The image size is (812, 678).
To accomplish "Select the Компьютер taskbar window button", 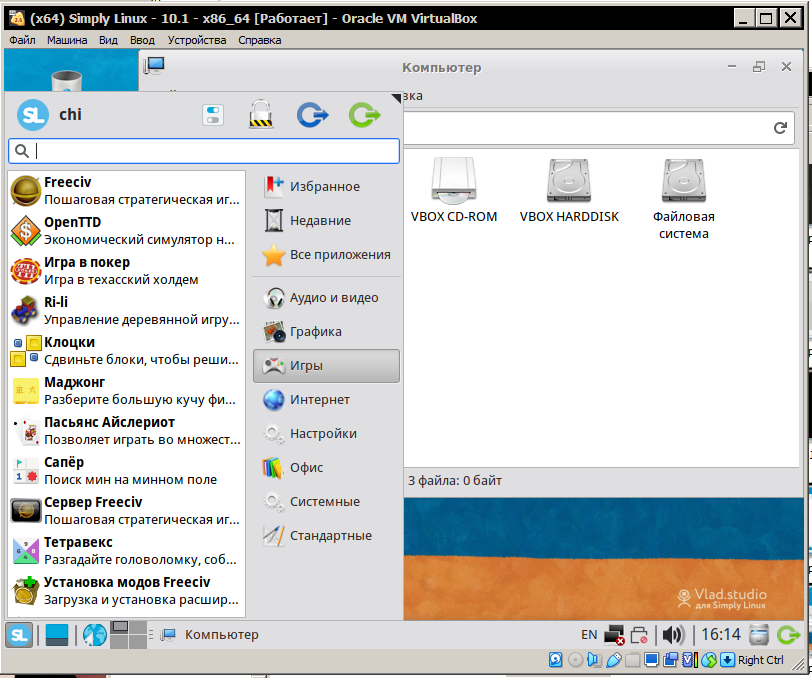I will (x=210, y=635).
